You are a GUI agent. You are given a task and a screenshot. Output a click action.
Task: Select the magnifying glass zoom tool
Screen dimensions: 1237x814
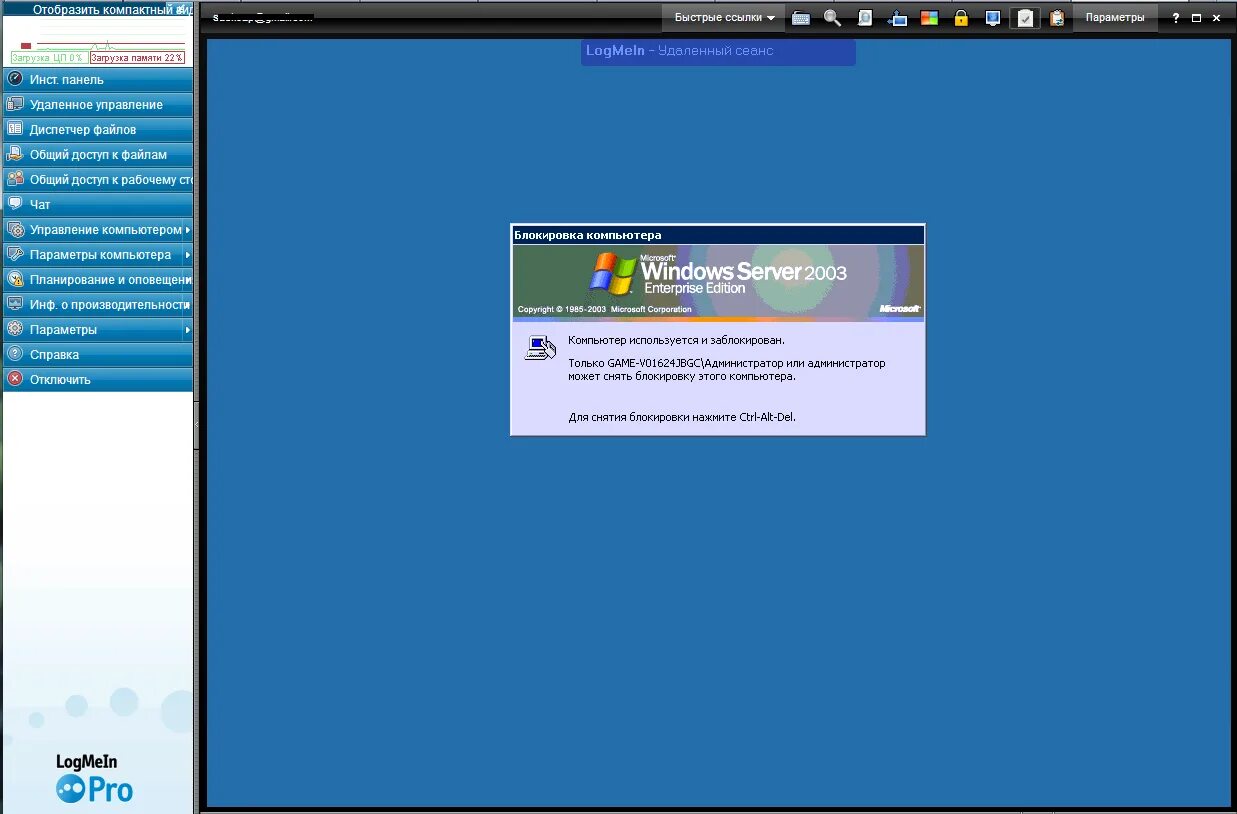point(832,18)
